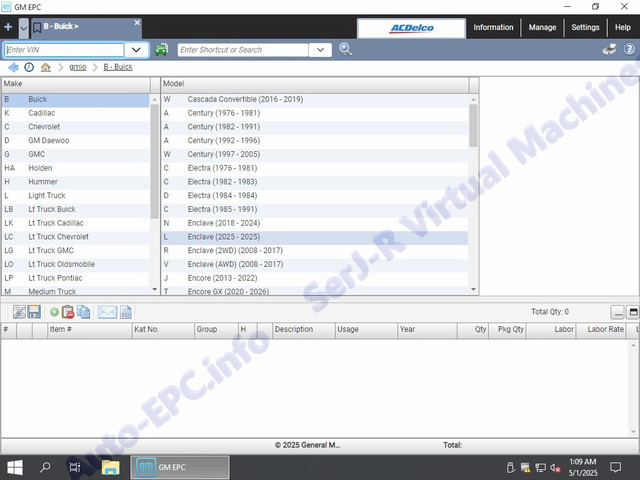640x480 pixels.
Task: Click the report document icon
Action: pyautogui.click(x=126, y=312)
